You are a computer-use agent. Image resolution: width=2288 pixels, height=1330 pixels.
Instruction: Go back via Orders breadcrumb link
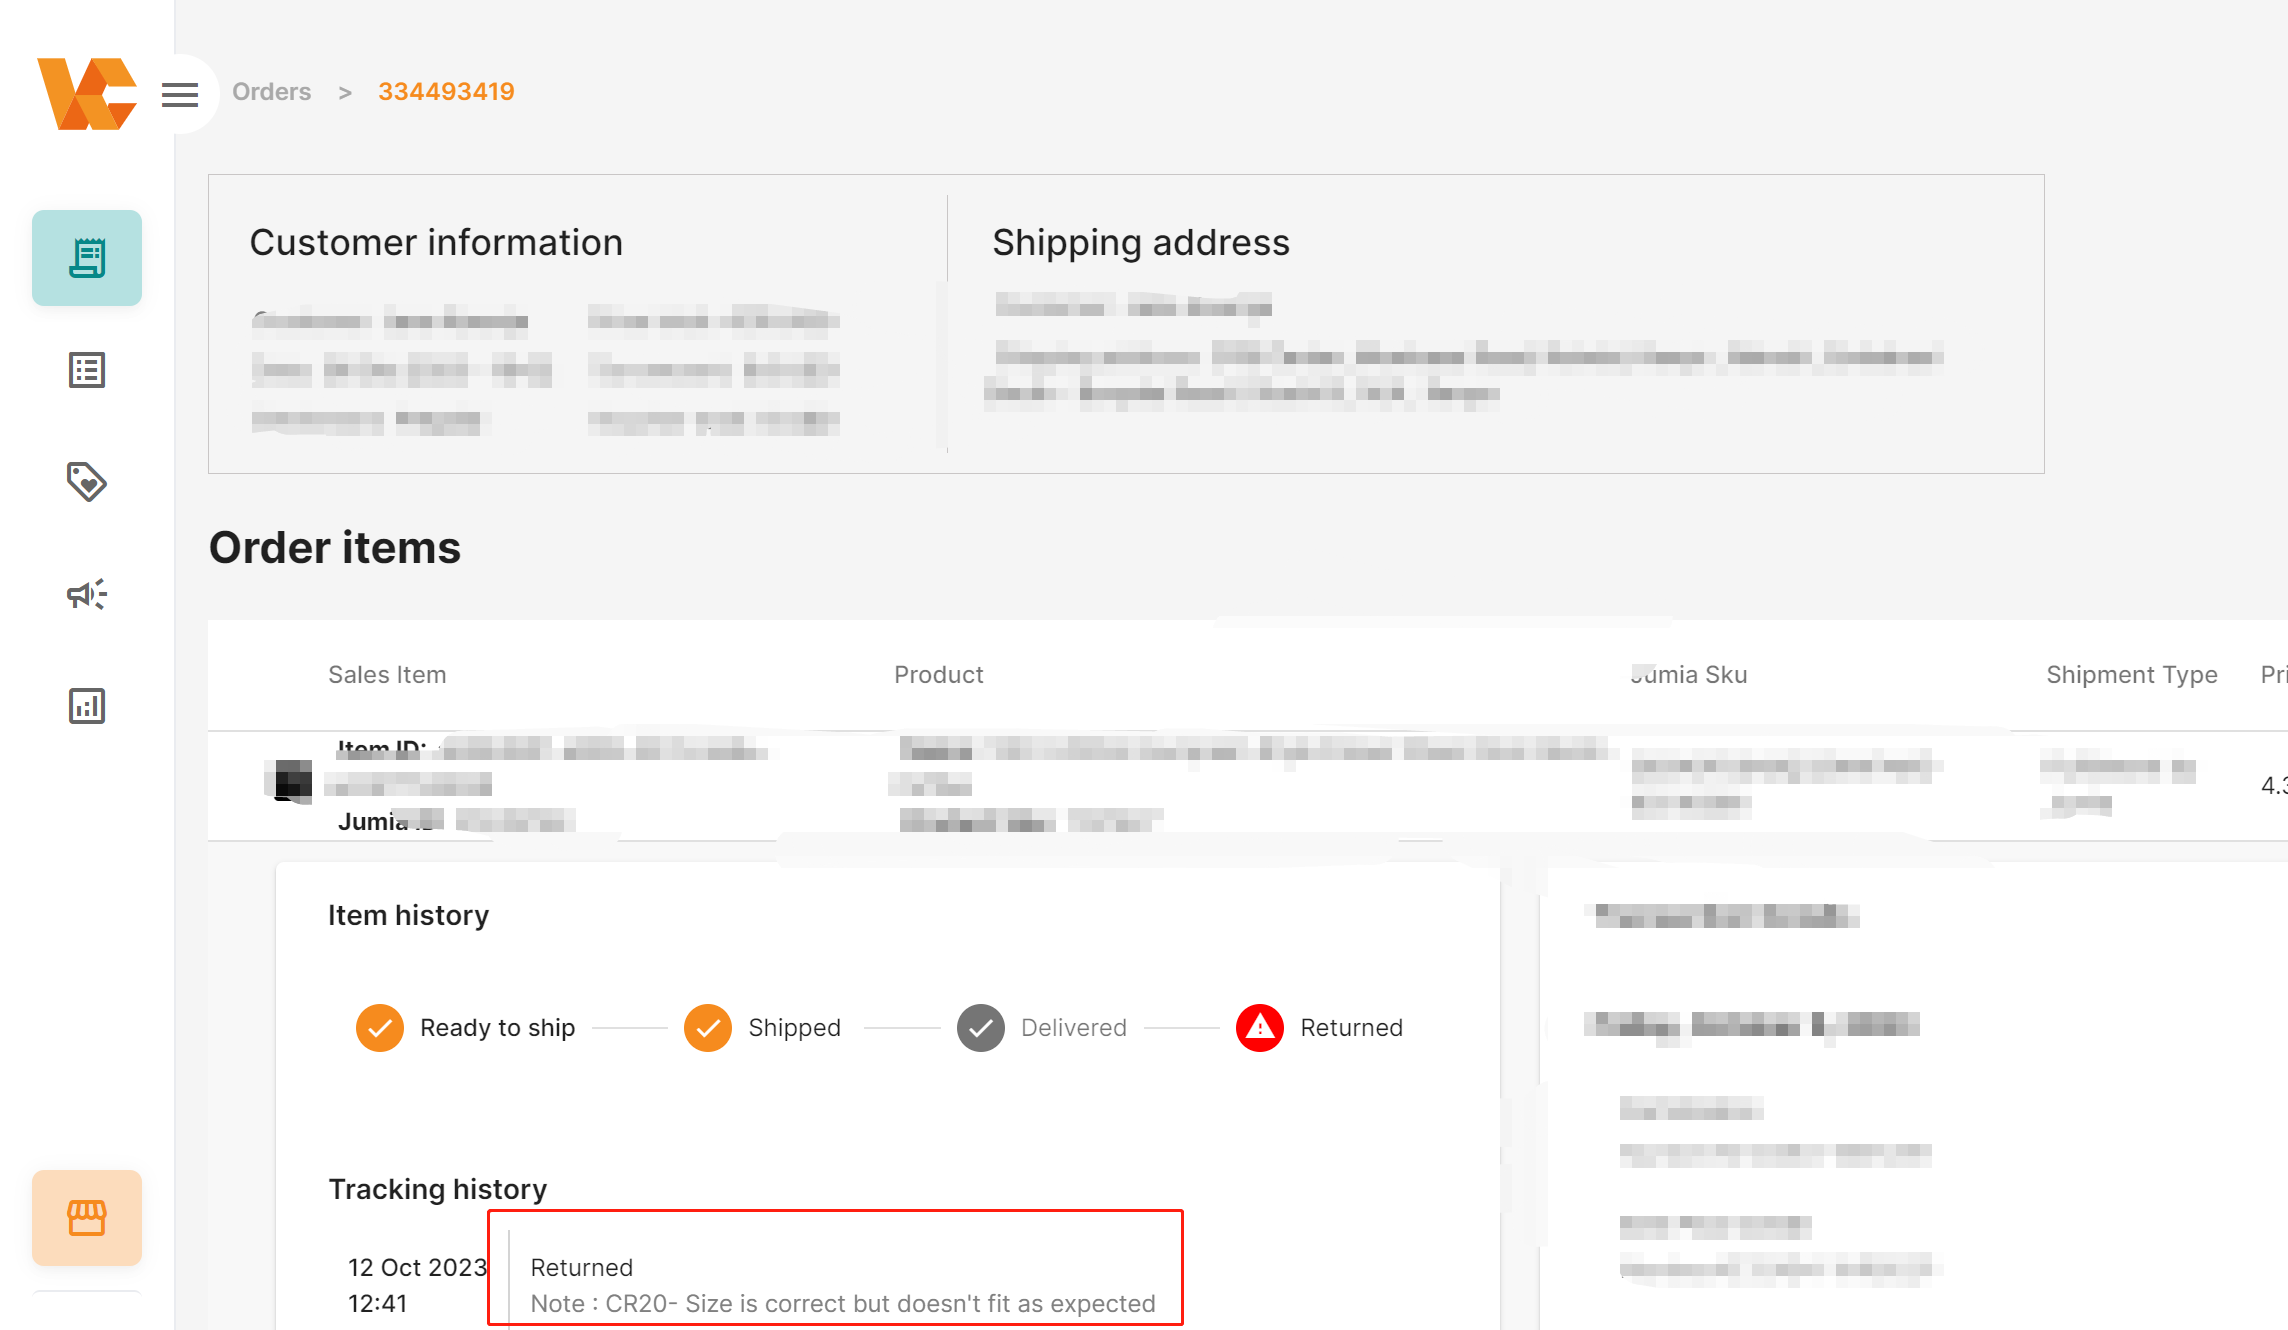(271, 92)
